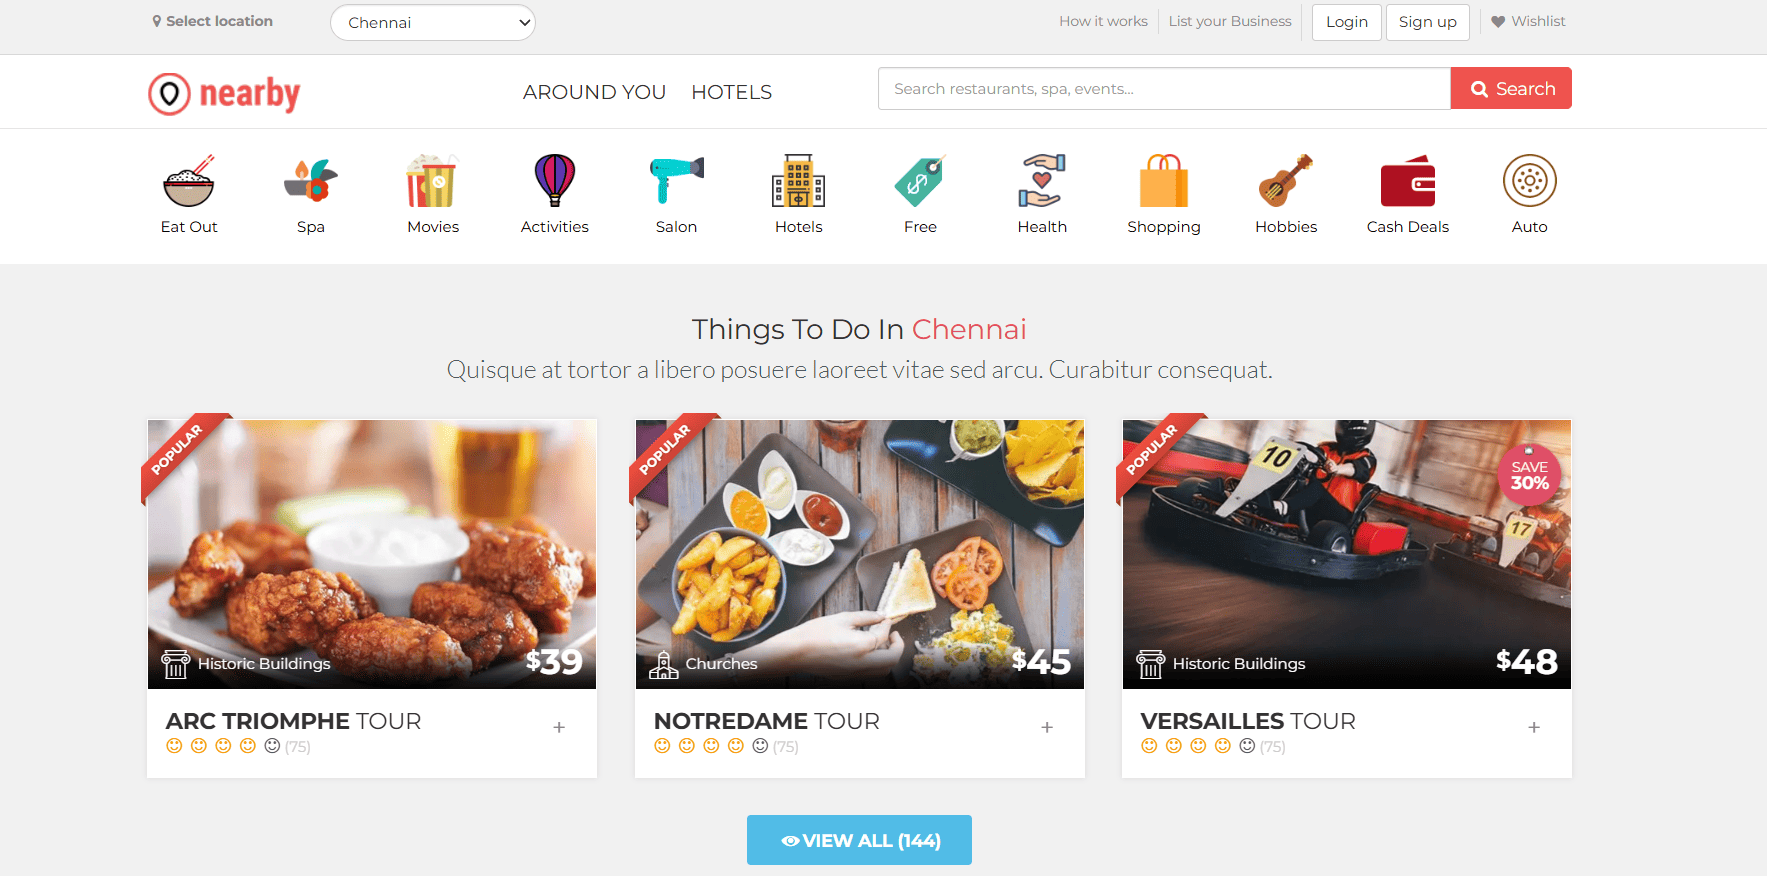
Task: Expand Versailles Tour plus sign
Action: (1534, 727)
